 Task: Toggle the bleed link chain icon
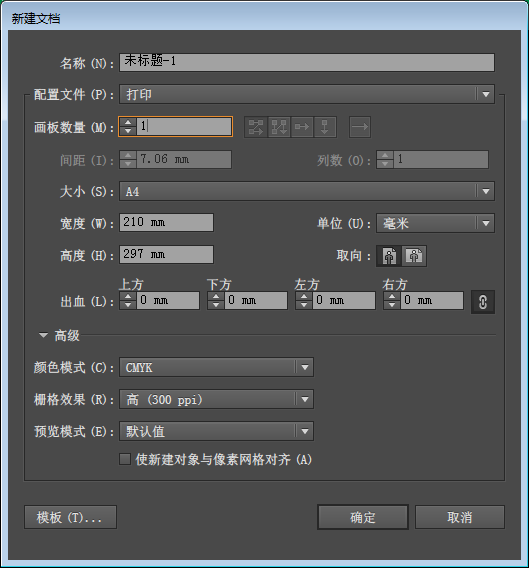[483, 302]
